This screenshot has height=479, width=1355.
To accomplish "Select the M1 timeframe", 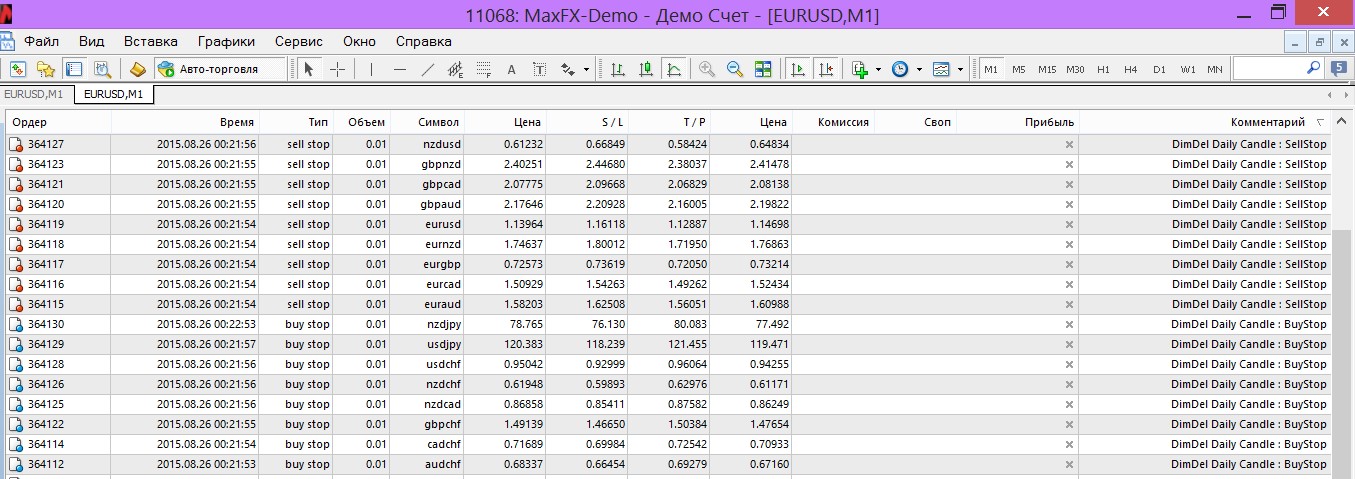I will tap(990, 69).
